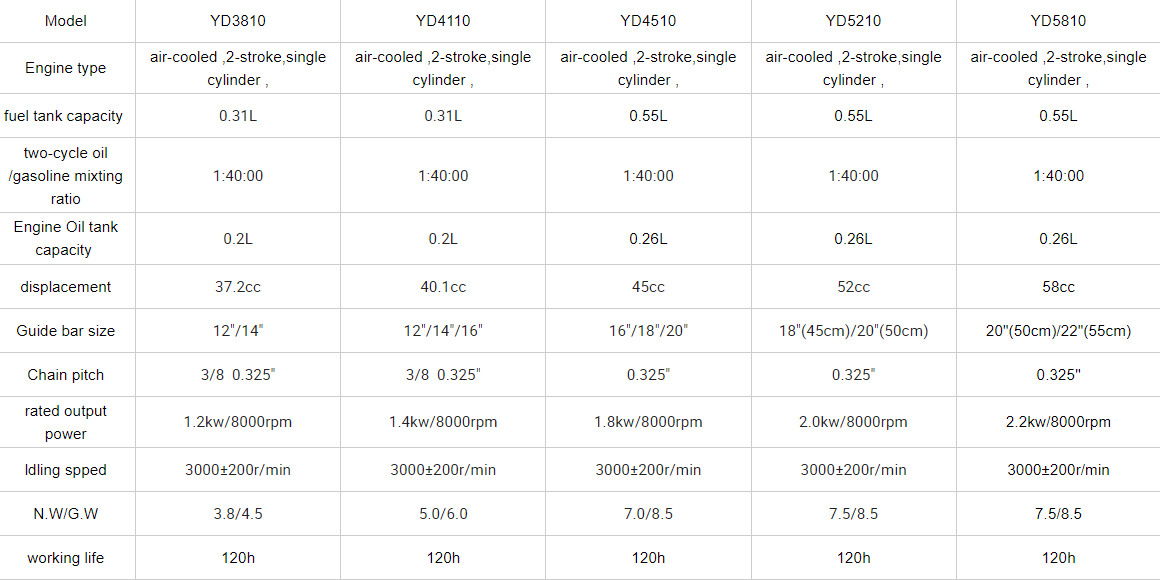This screenshot has height=580, width=1160.
Task: Click the displacement row label
Action: 66,287
